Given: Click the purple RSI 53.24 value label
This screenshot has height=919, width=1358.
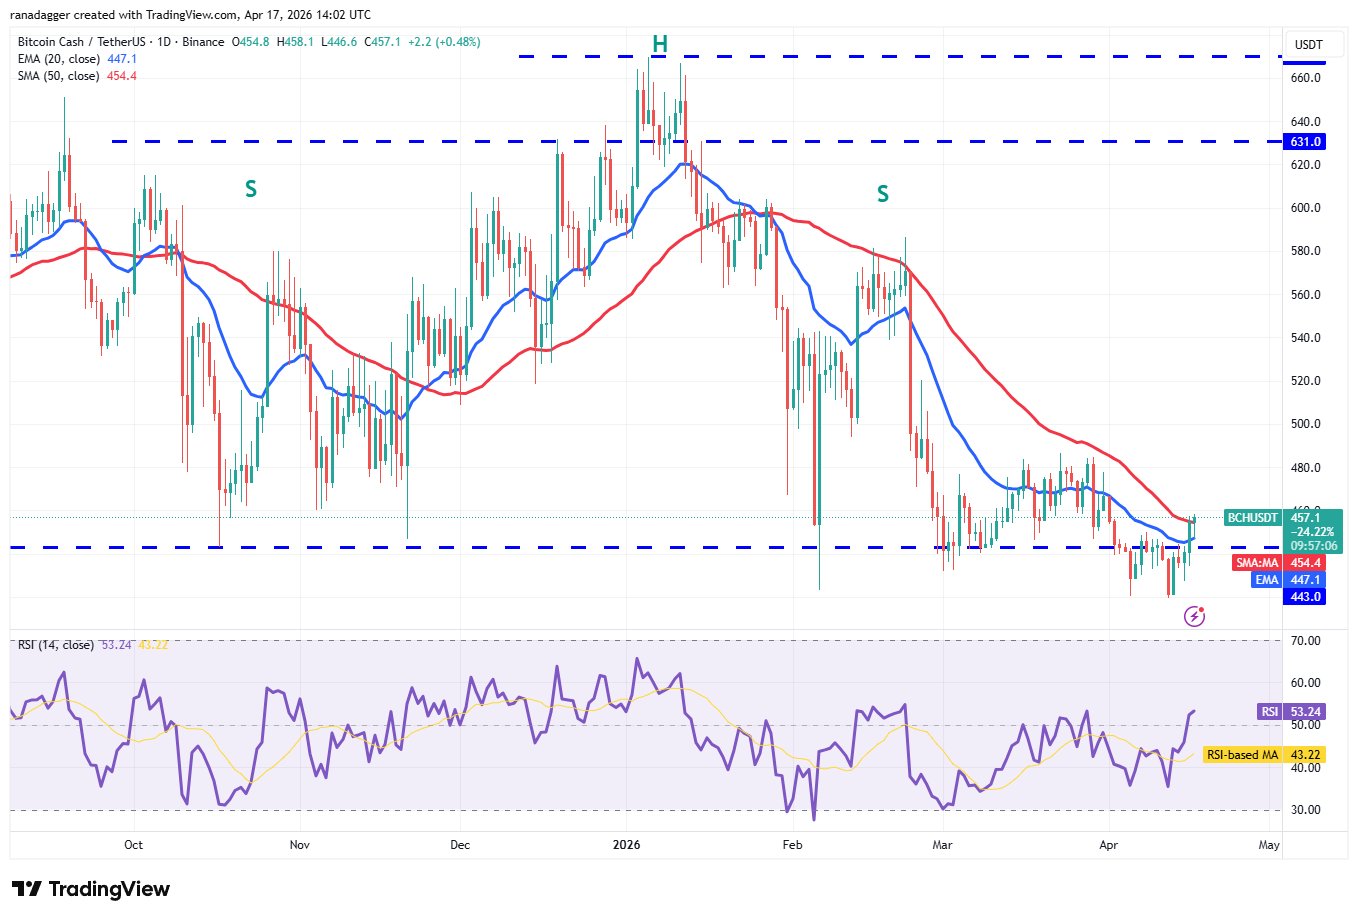Looking at the screenshot, I should (x=1290, y=712).
